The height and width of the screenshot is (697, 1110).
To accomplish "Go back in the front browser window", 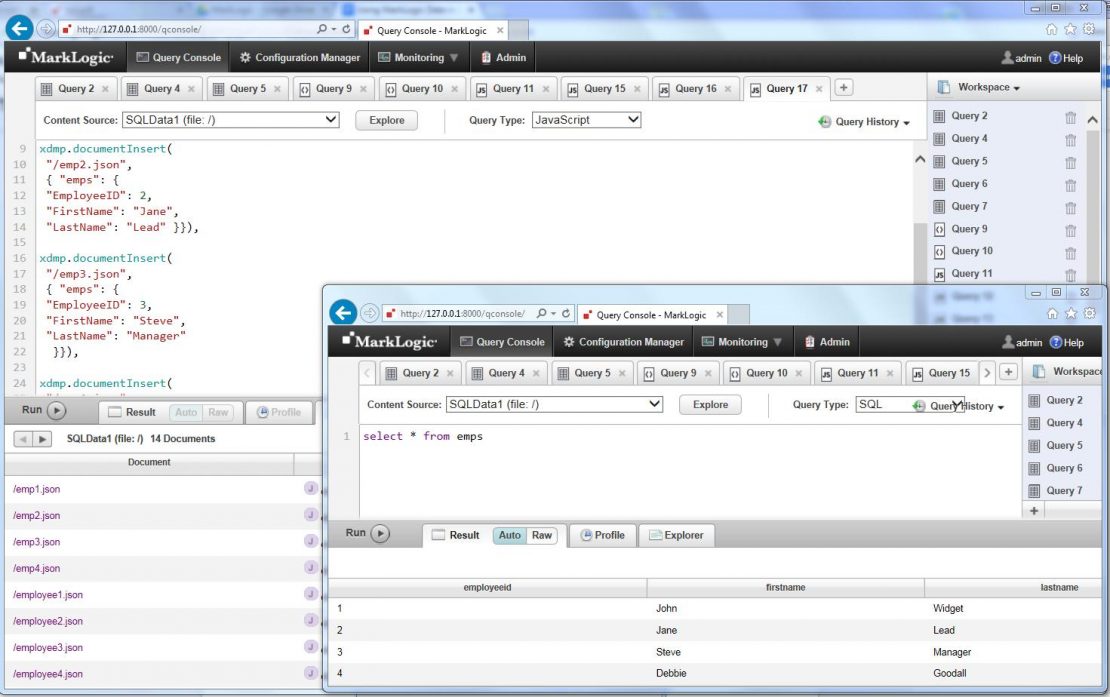I will (x=343, y=313).
